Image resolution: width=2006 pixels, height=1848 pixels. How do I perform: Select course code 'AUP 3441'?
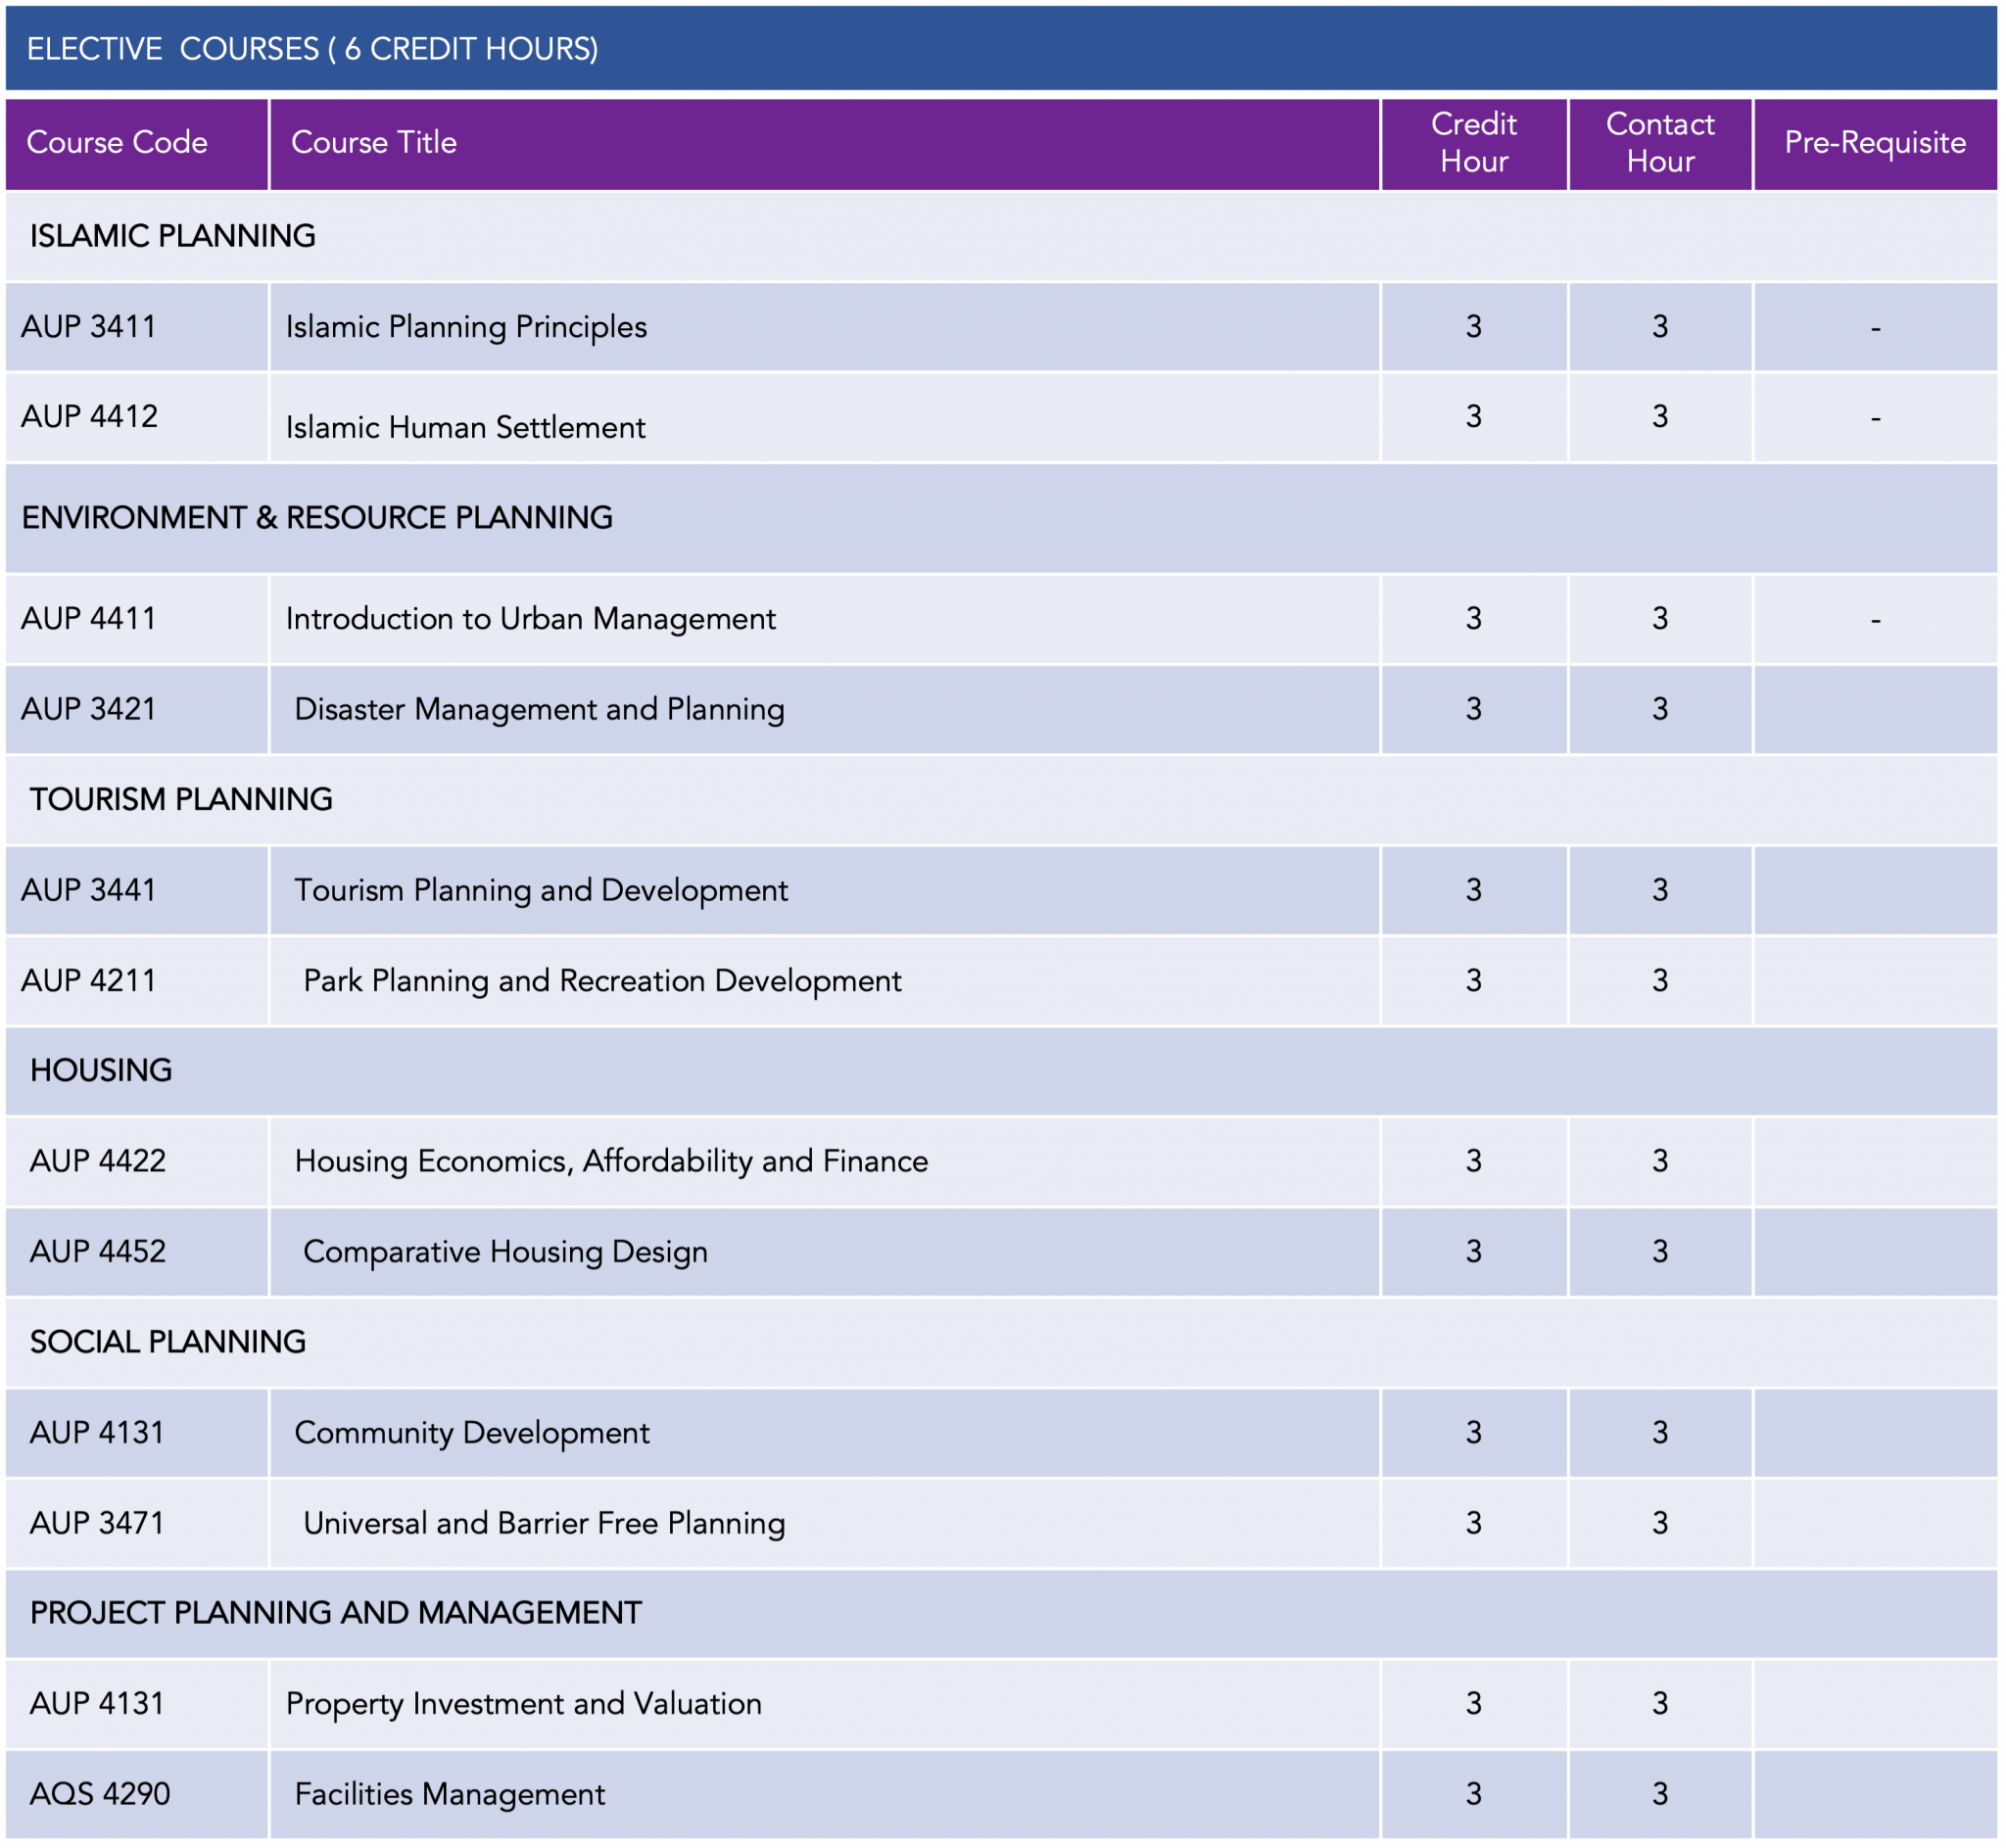coord(89,890)
